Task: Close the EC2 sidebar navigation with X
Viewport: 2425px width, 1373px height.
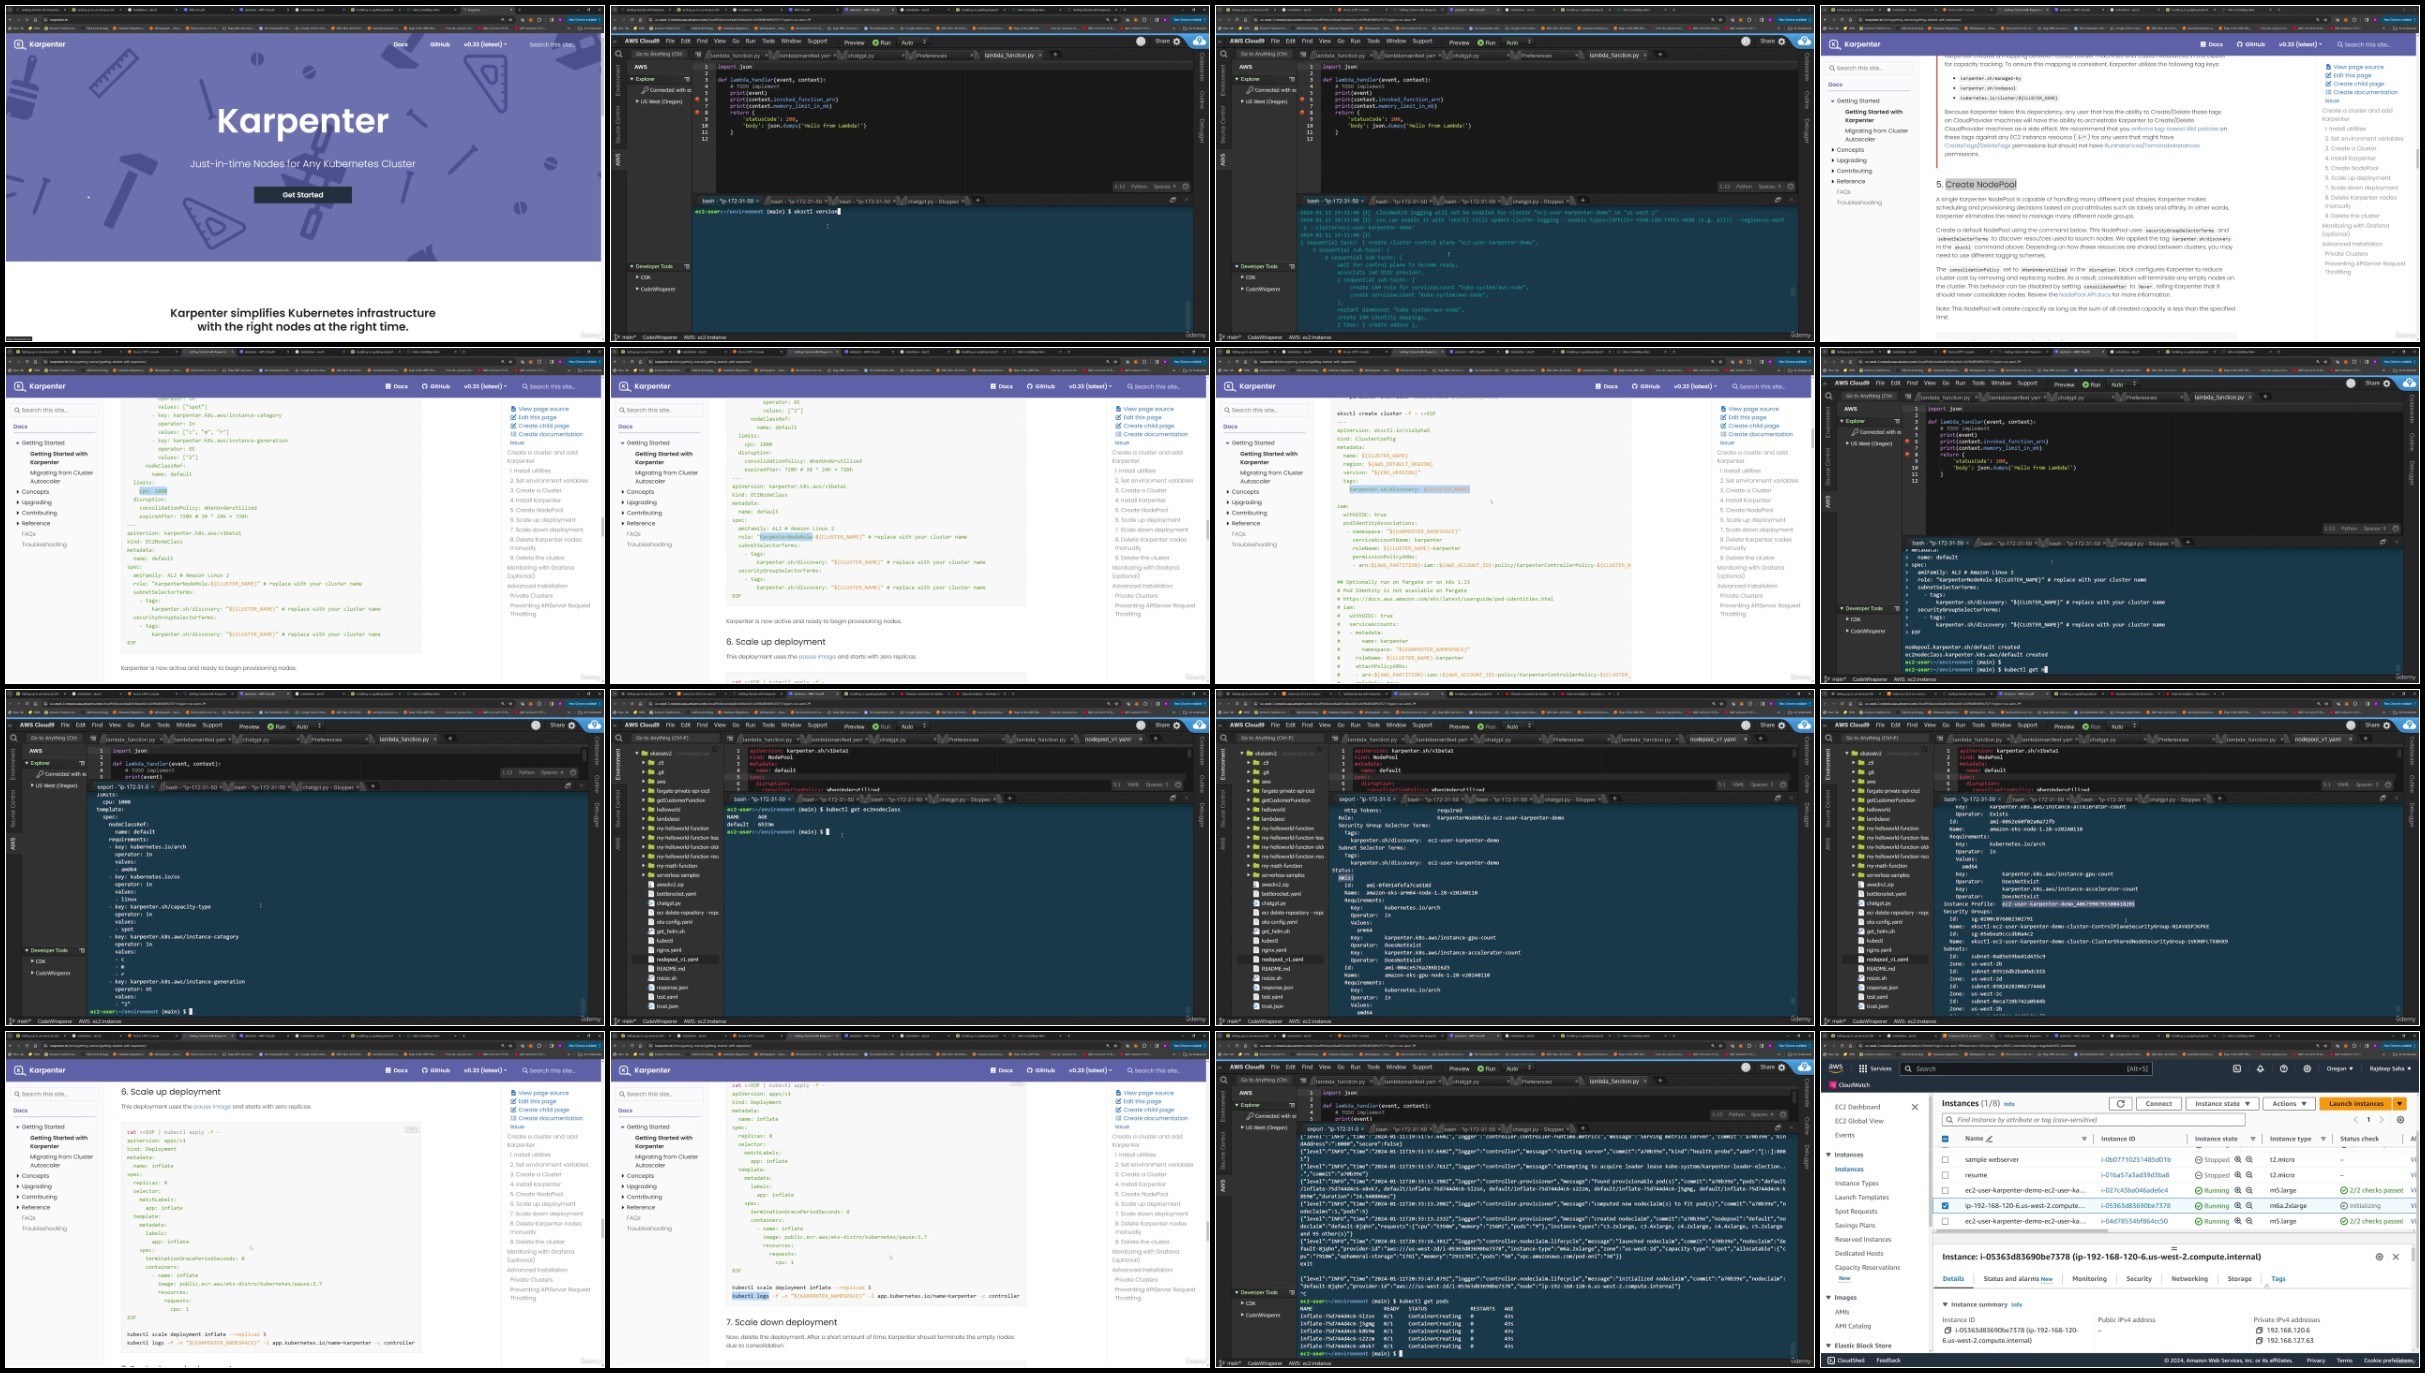Action: 1915,1107
